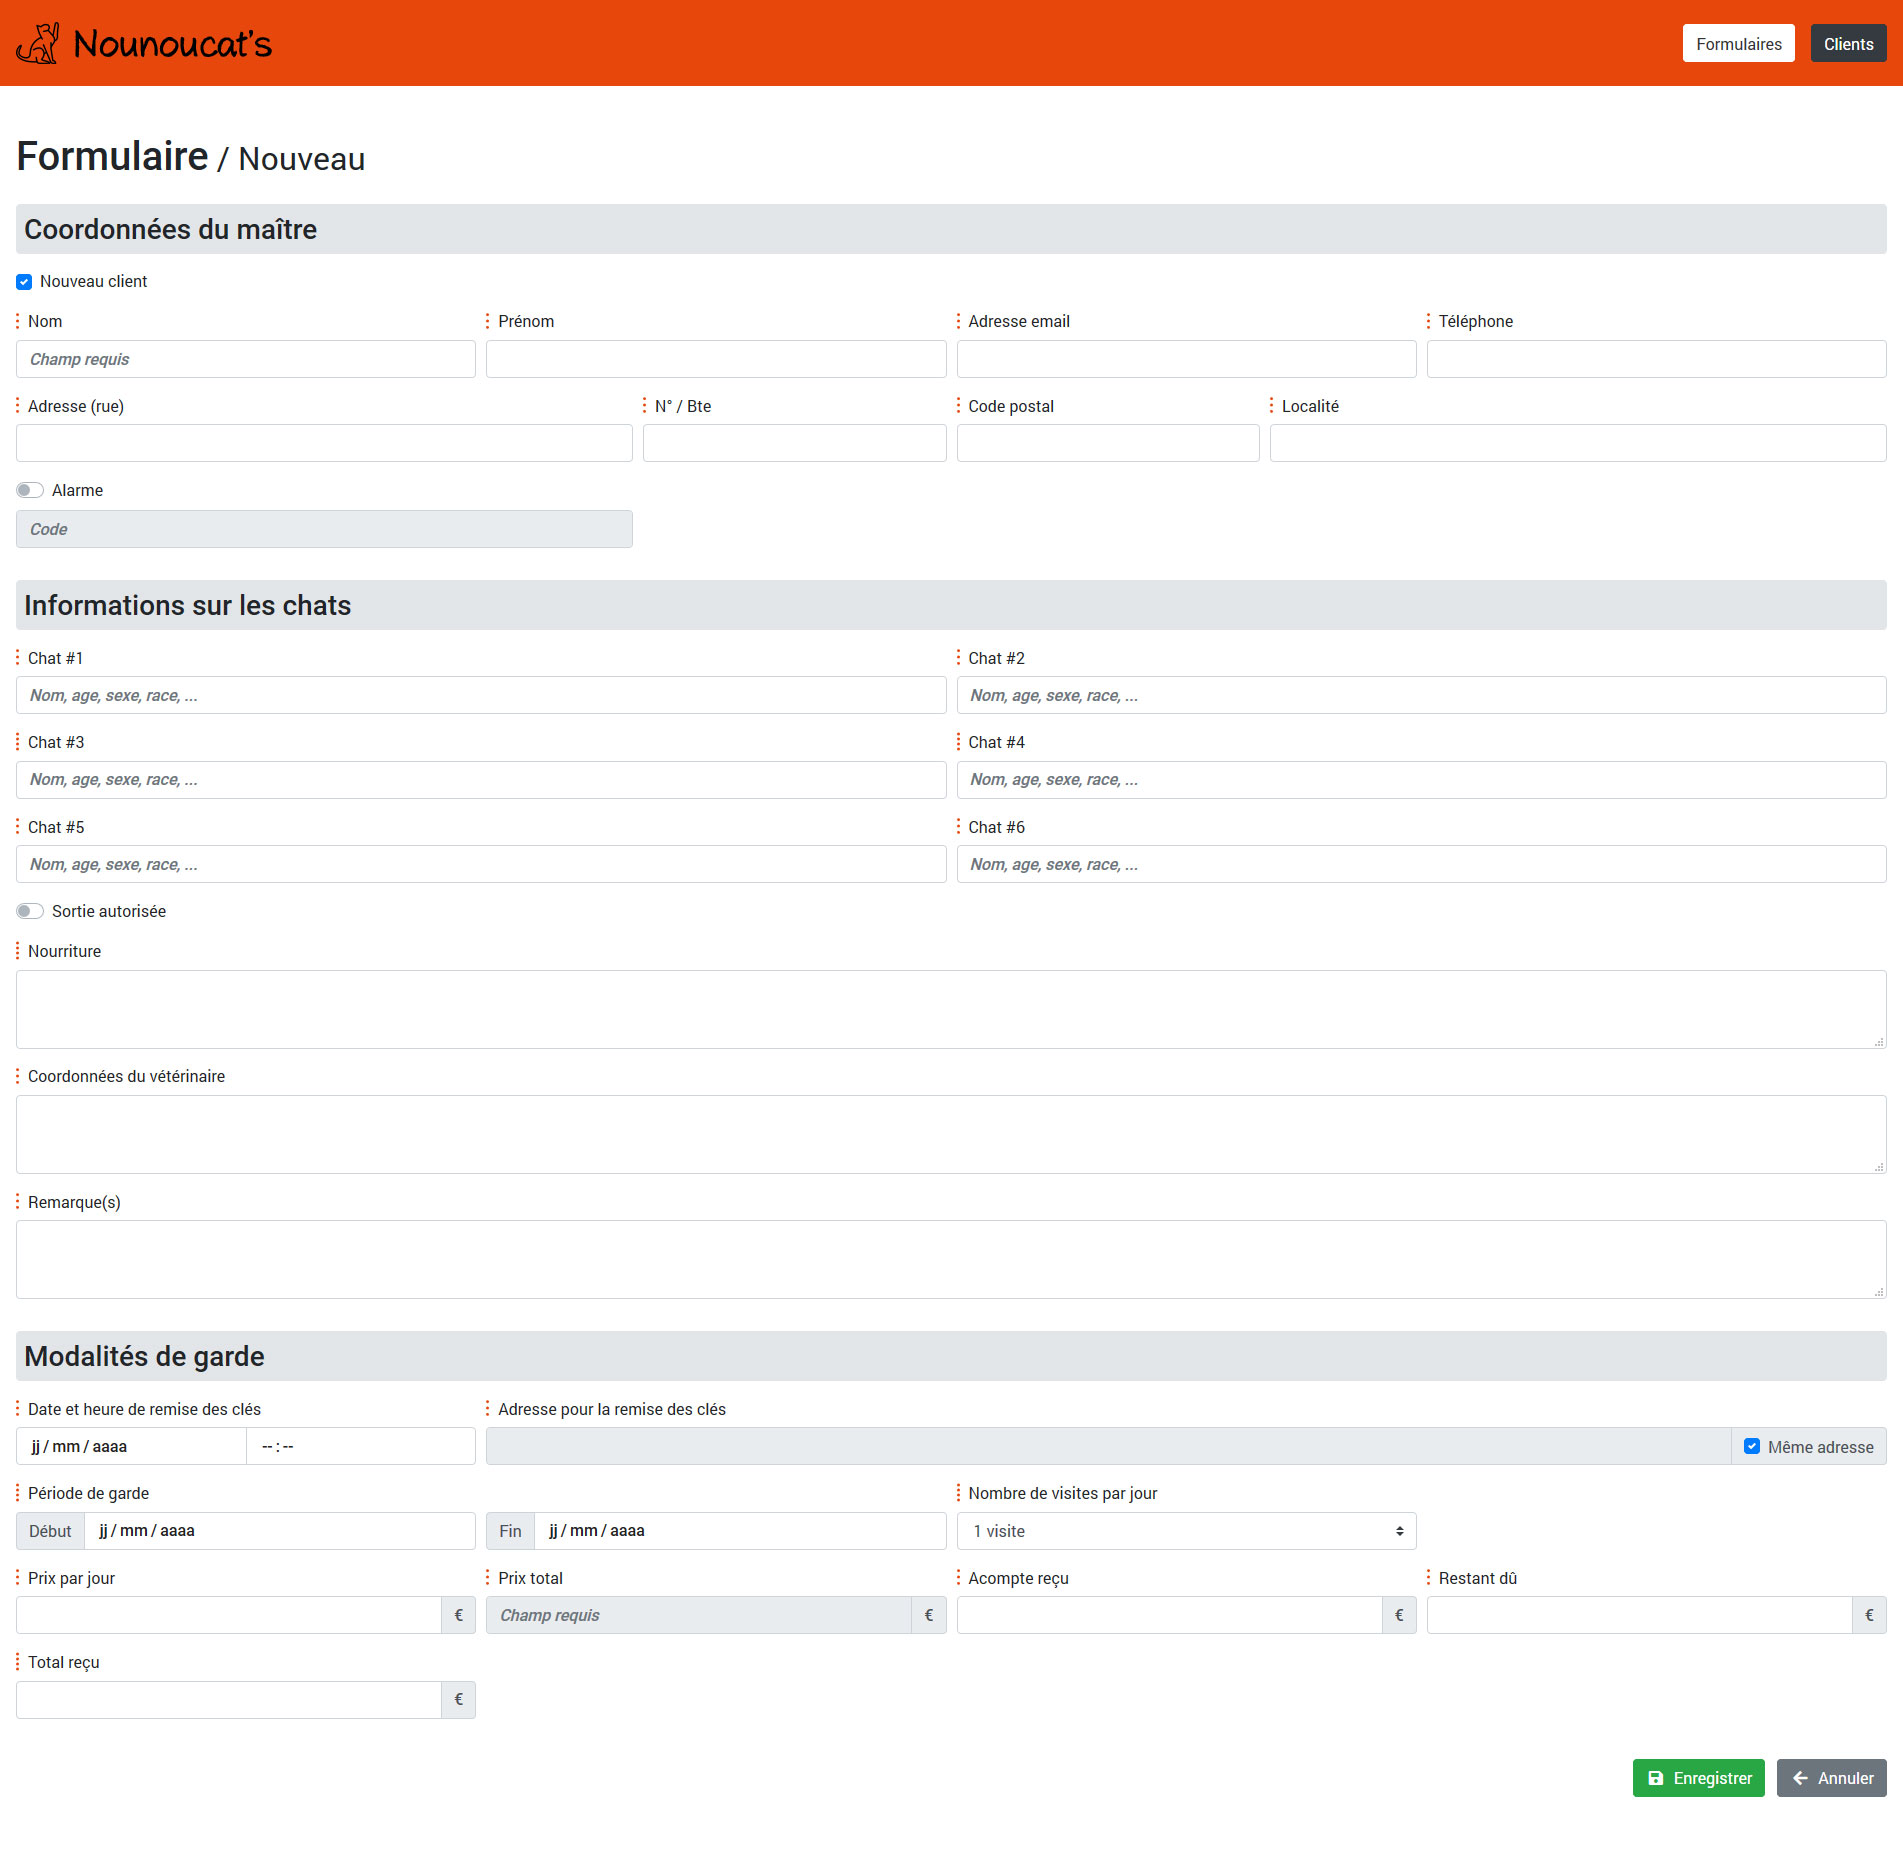Click the Nounoucat's brand name

point(172,44)
